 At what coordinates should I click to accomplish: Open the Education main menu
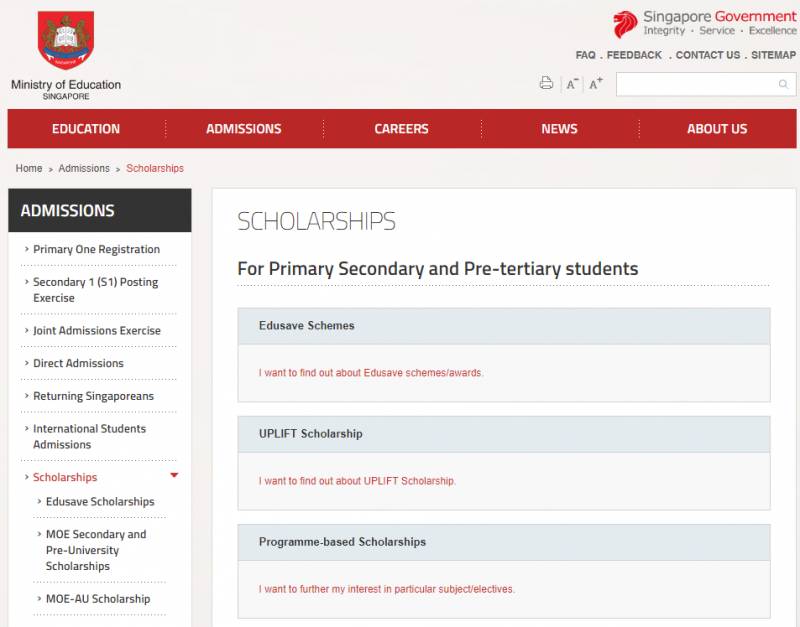86,129
